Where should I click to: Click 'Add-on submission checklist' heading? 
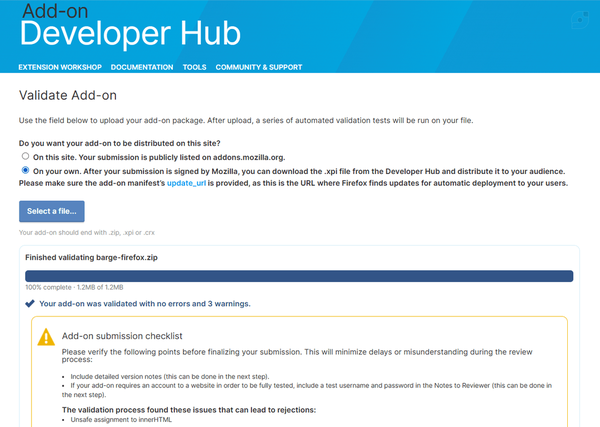tap(122, 336)
